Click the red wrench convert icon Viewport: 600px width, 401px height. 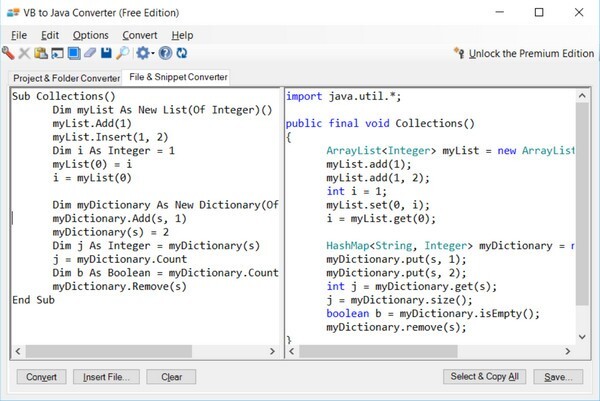pyautogui.click(x=8, y=53)
